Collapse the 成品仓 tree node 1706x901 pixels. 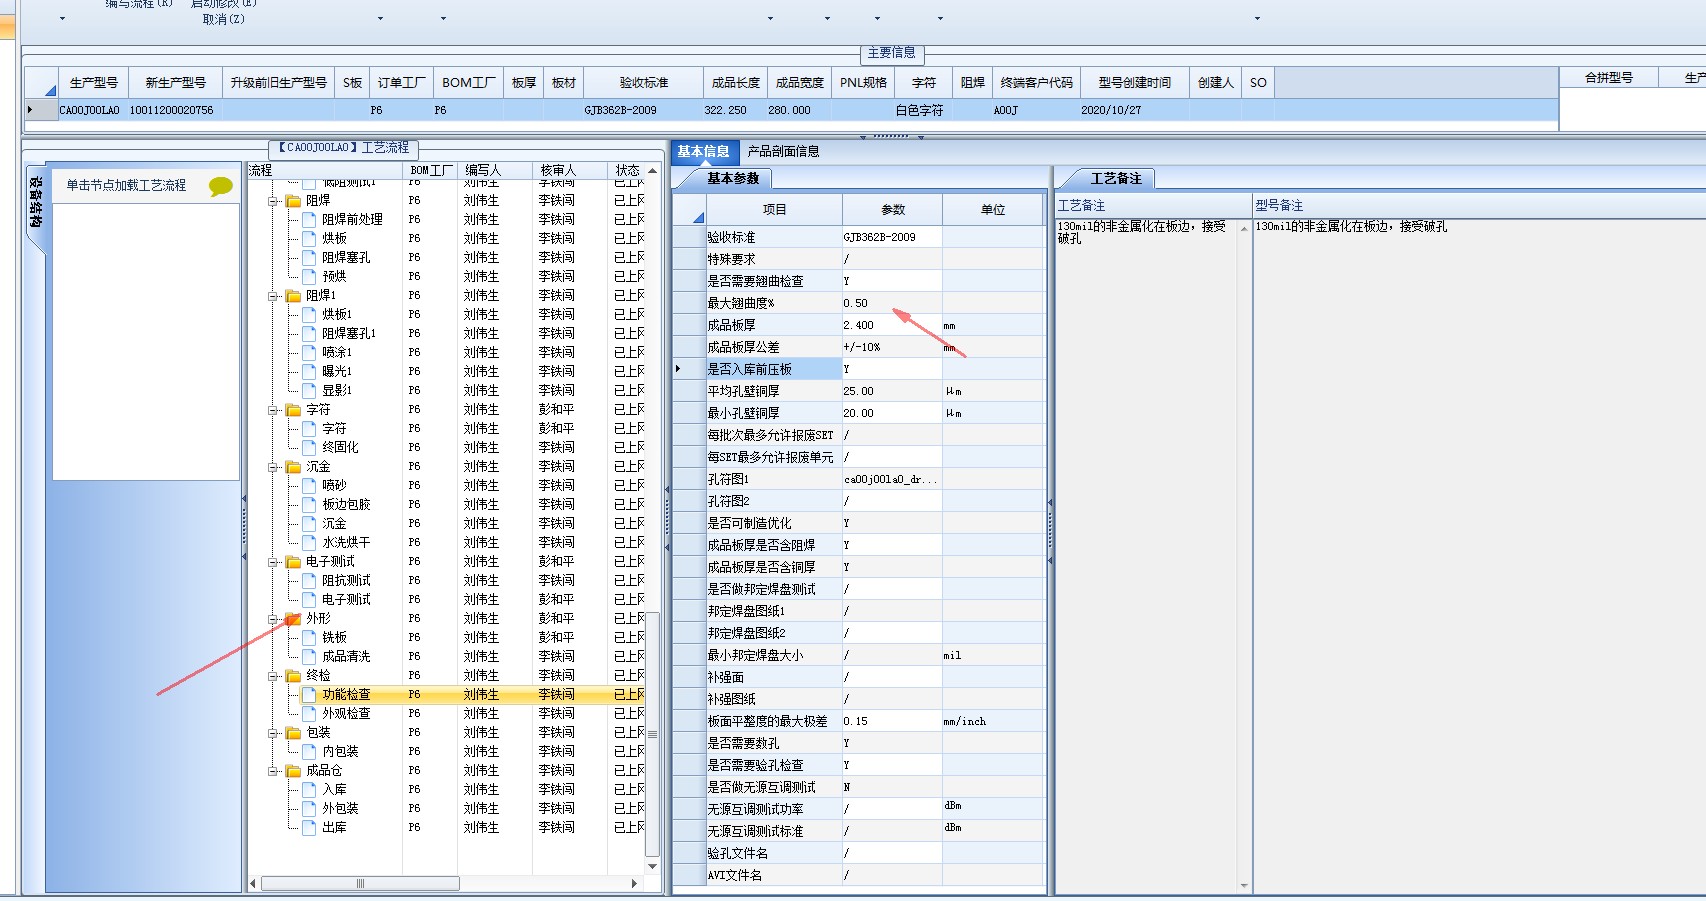coord(273,771)
